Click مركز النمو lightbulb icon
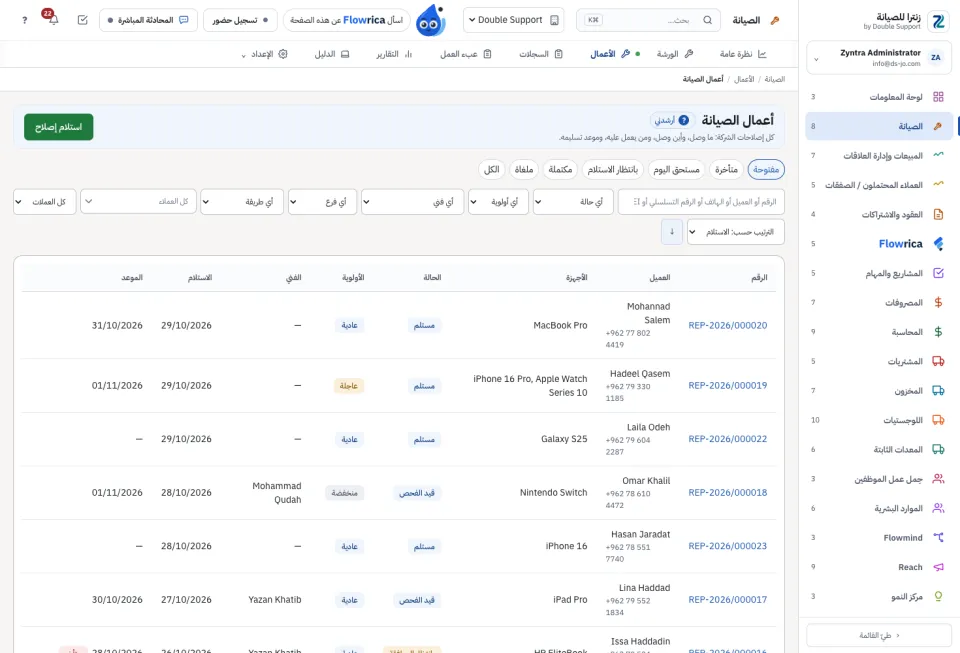The width and height of the screenshot is (960, 653). coord(938,596)
